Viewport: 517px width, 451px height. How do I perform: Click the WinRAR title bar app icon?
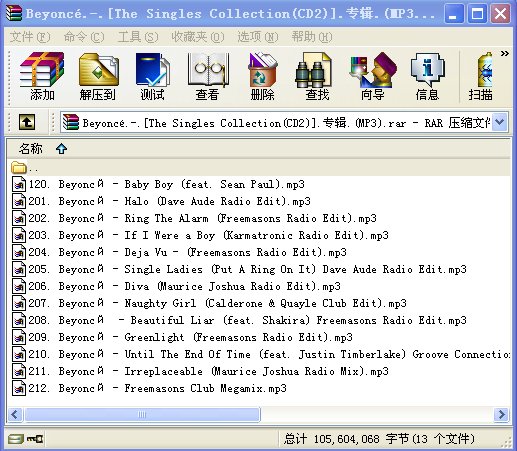[x=14, y=13]
